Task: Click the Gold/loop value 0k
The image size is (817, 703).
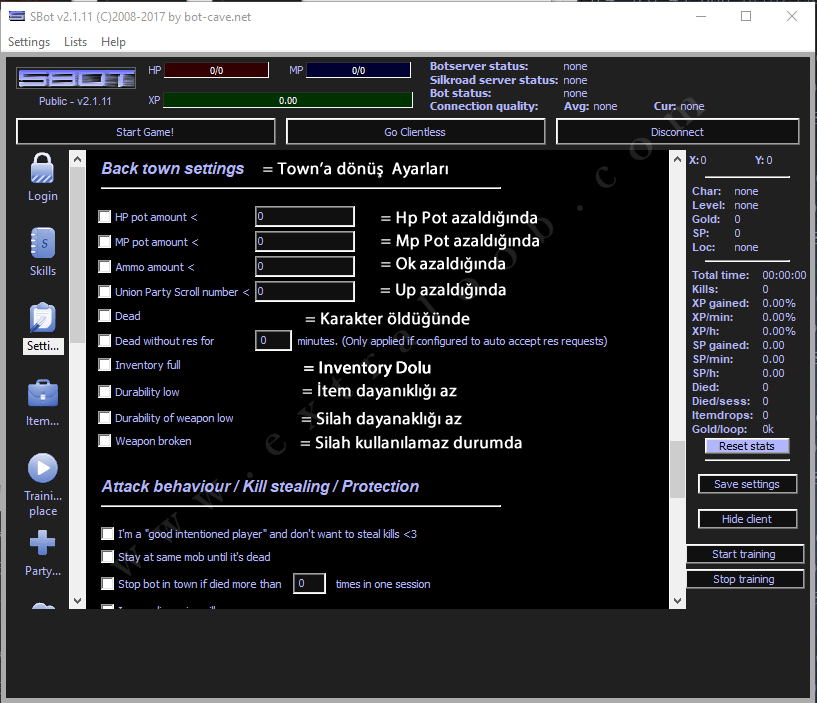Action: tap(768, 429)
